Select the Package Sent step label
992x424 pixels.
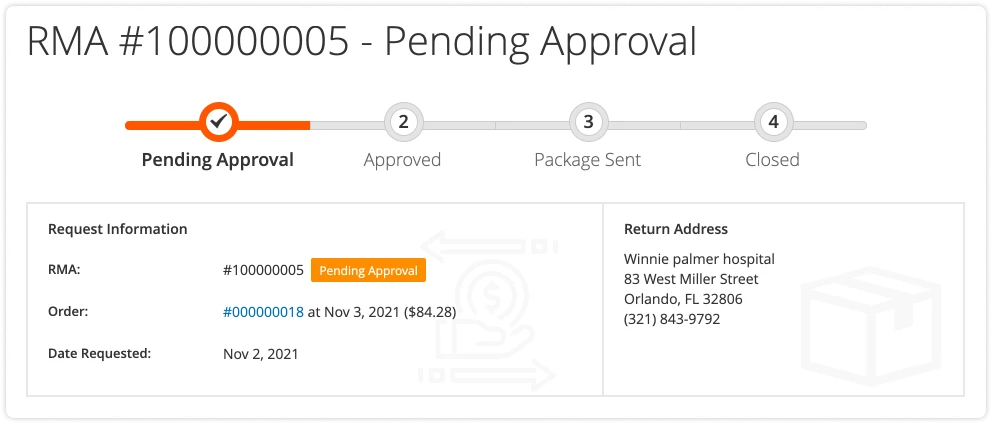tap(587, 160)
